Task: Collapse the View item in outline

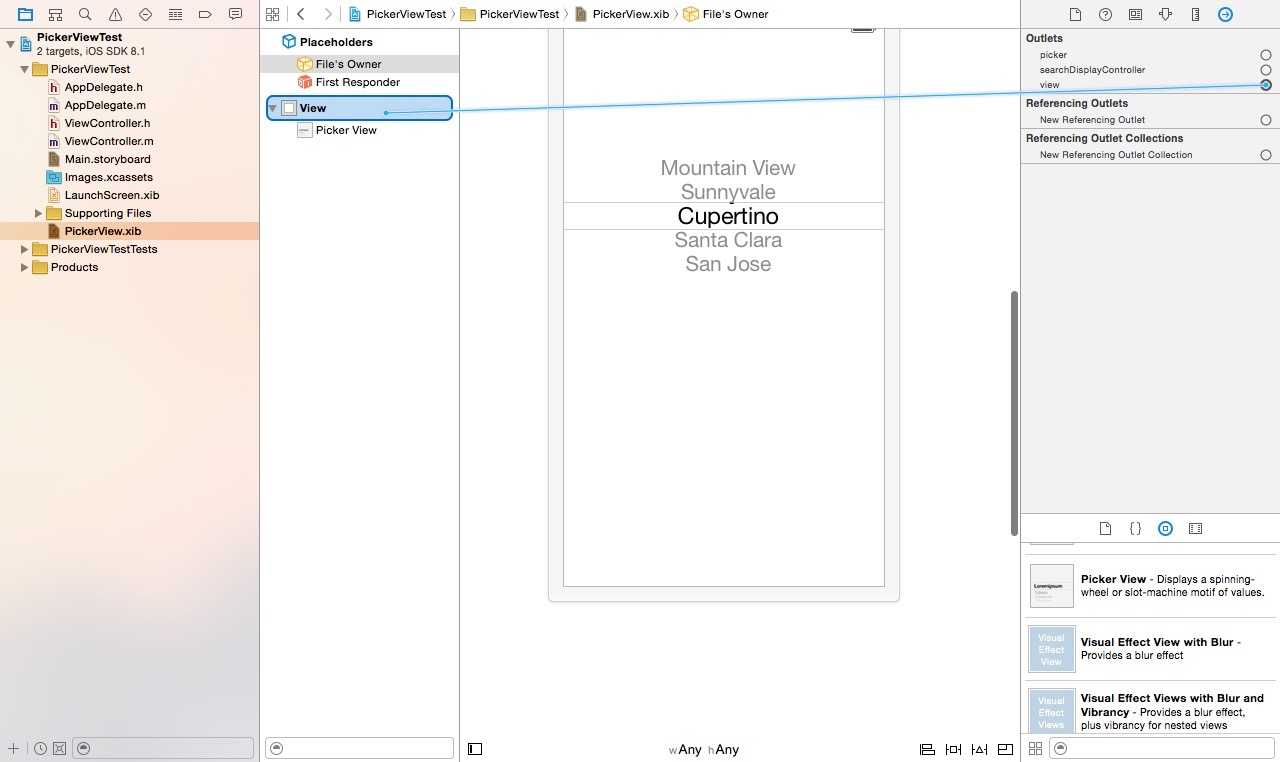Action: pyautogui.click(x=273, y=108)
